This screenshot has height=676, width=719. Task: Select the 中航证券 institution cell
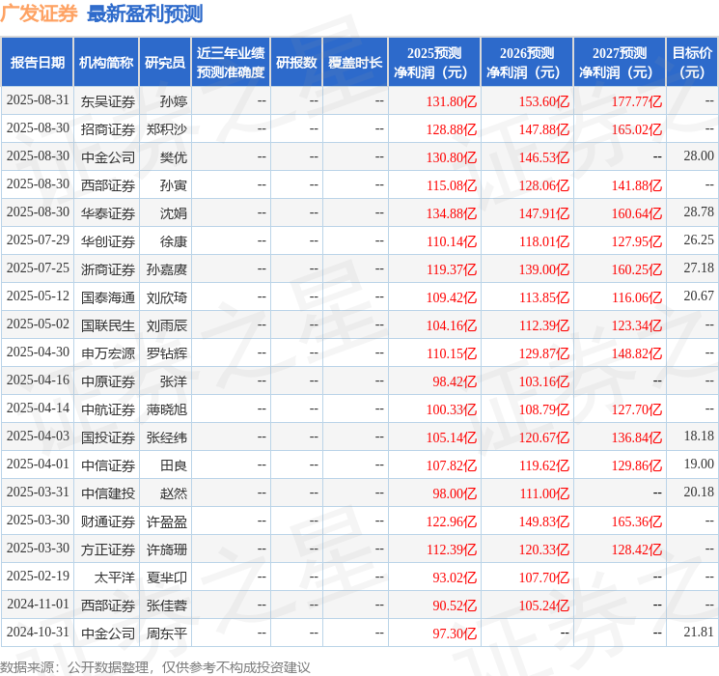pos(106,409)
